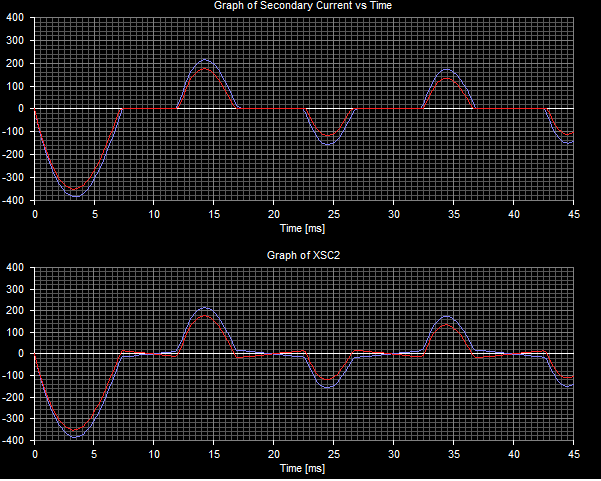Click the -200 y-axis label on XSC2 graph
601x481 pixels.
pos(15,397)
